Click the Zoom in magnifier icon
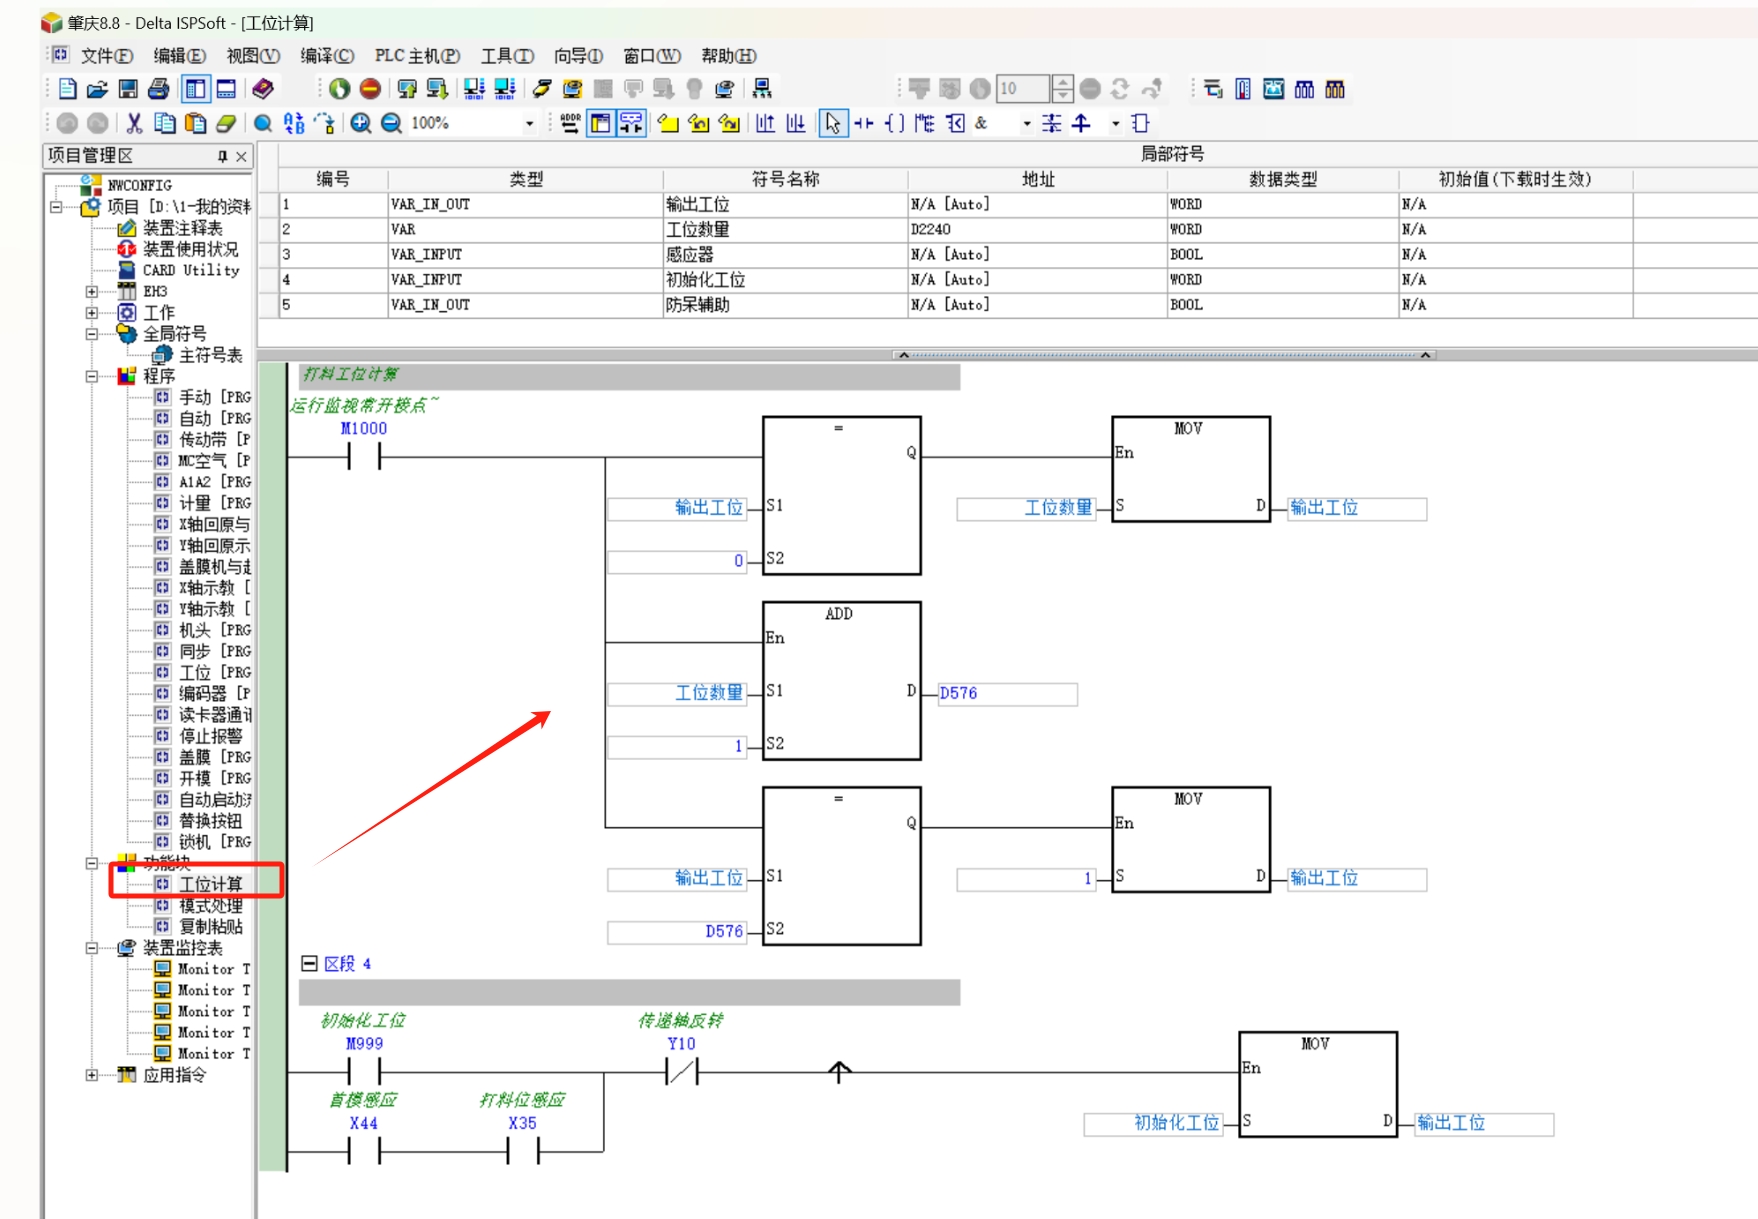 361,123
